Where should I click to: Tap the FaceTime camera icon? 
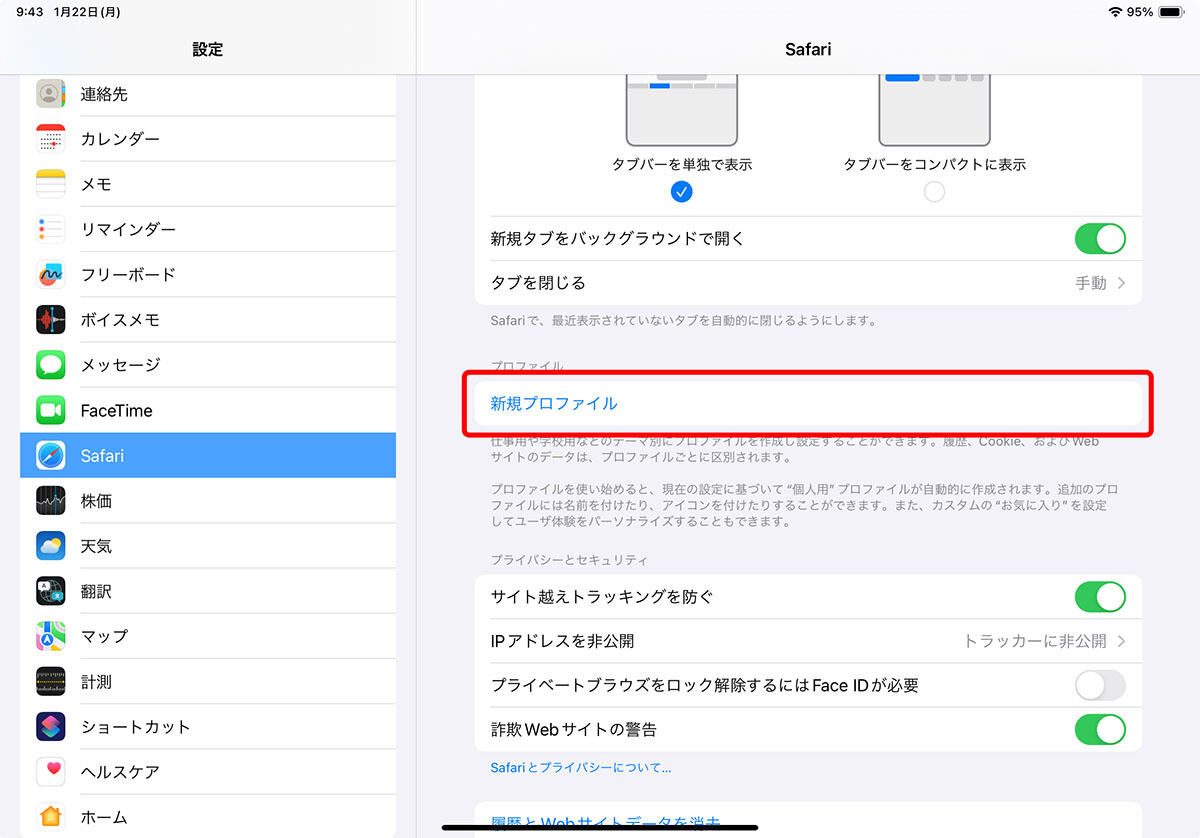[51, 410]
